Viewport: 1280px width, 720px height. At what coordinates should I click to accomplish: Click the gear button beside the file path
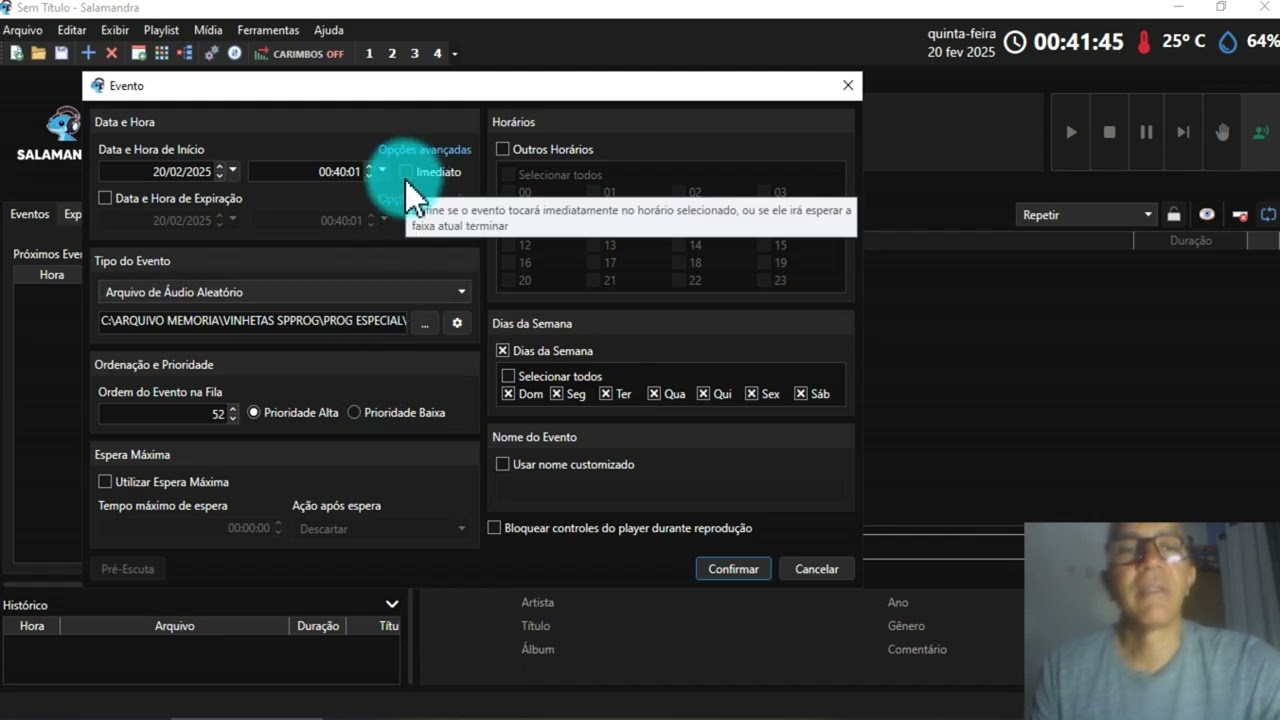[x=457, y=323]
